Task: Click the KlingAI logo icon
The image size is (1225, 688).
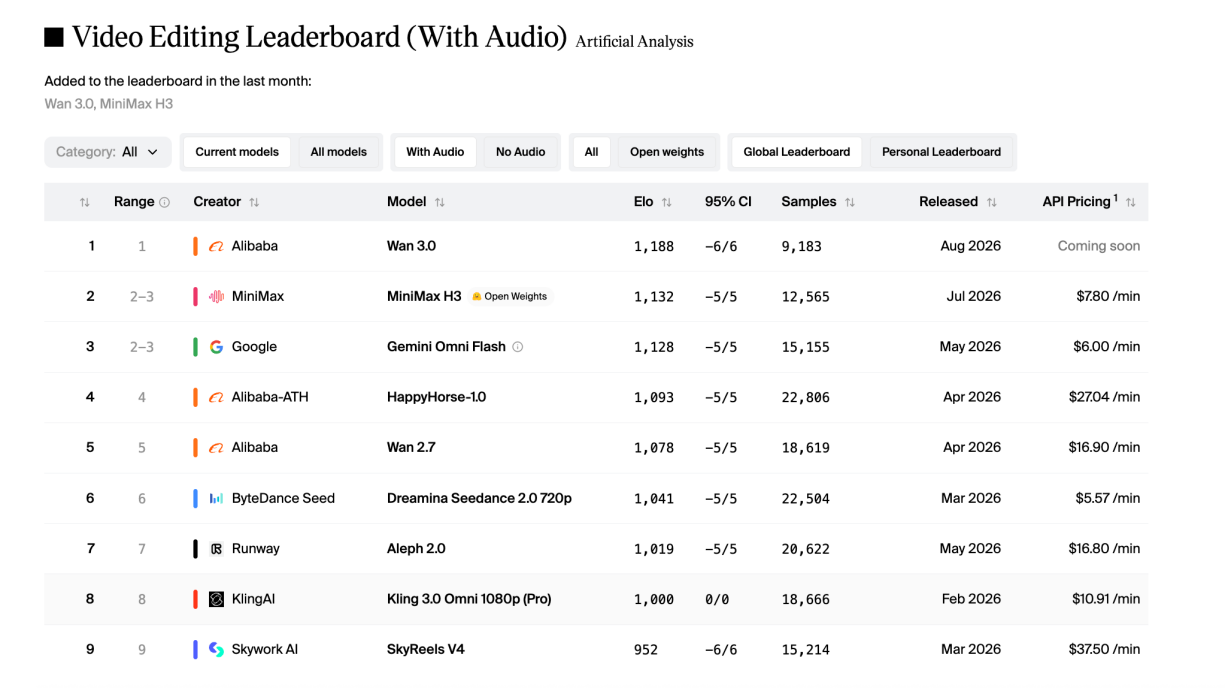Action: pos(216,599)
